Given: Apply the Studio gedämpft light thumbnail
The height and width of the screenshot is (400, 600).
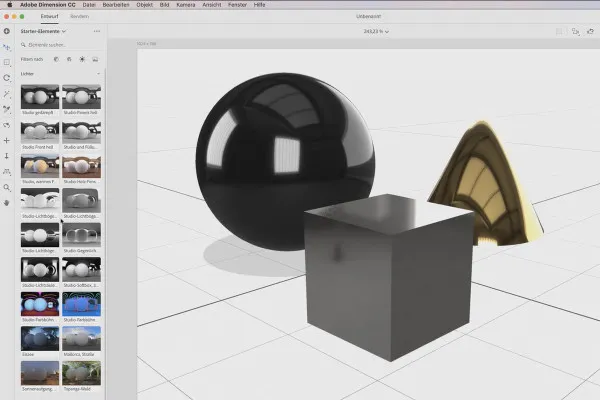Looking at the screenshot, I should tap(40, 97).
